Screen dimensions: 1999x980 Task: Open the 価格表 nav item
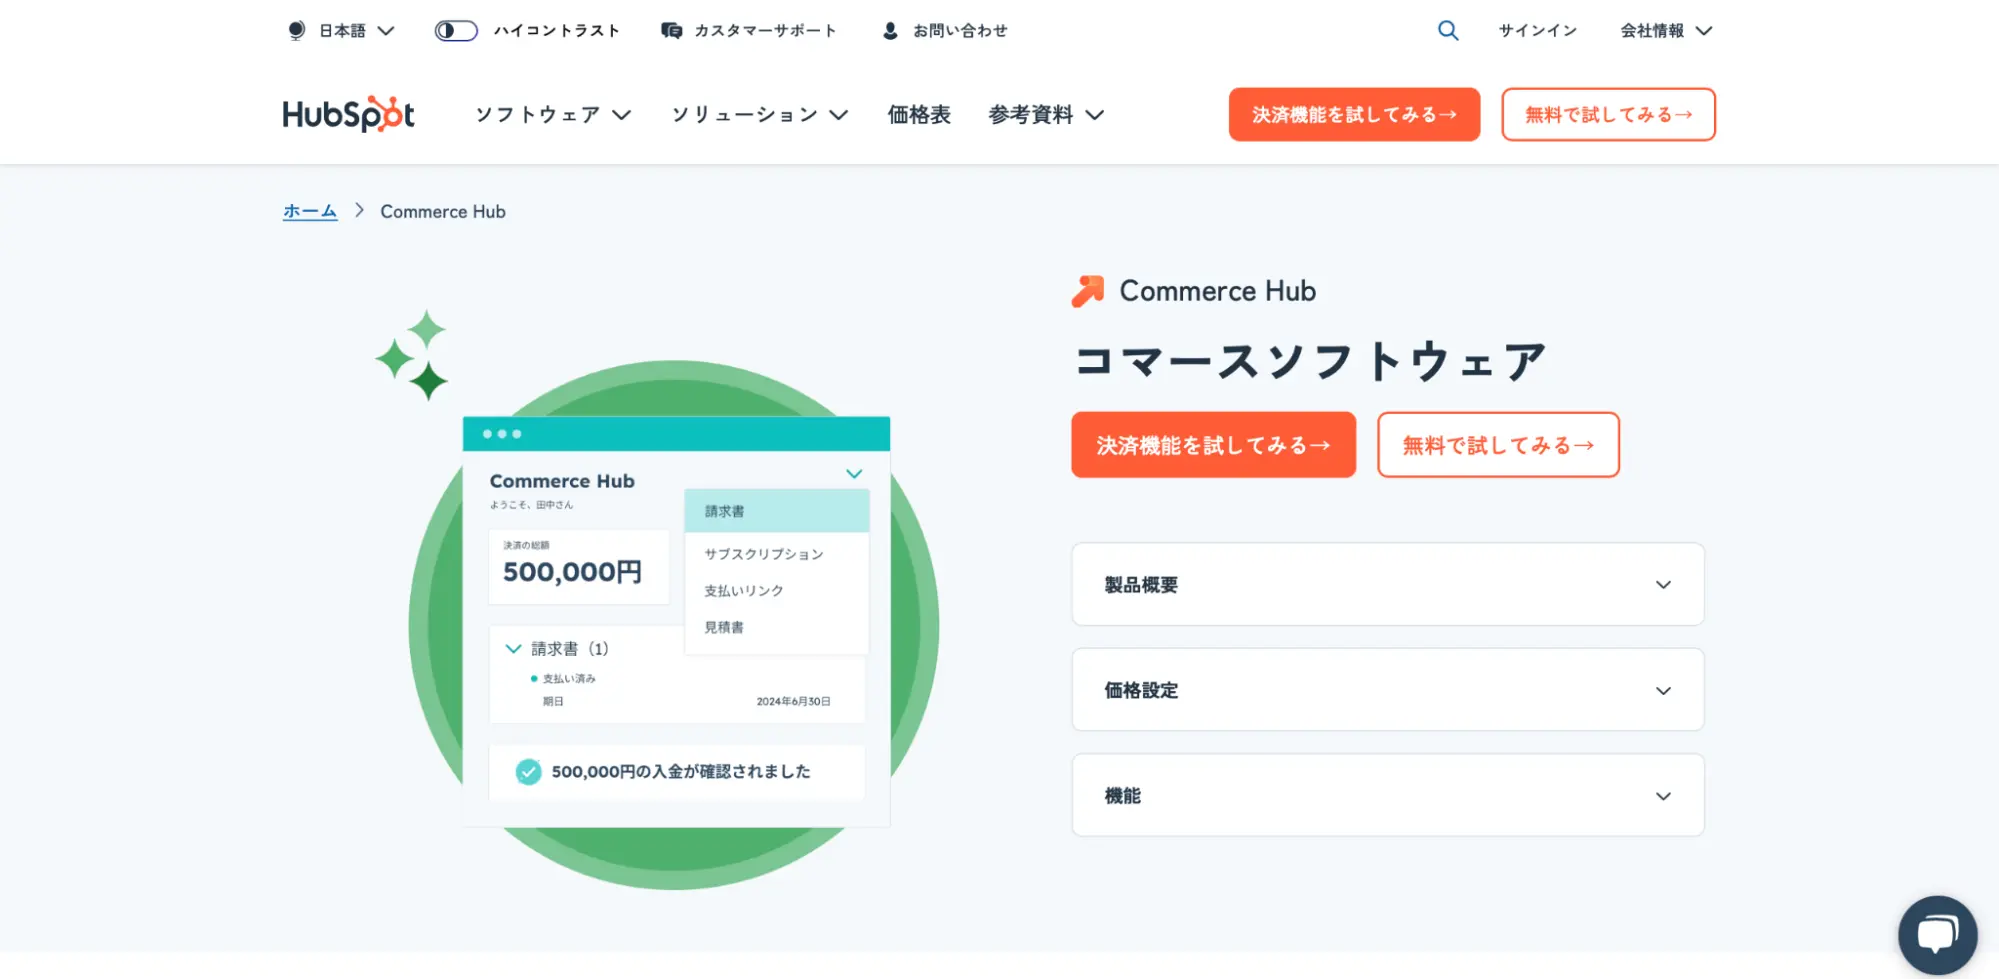[919, 114]
